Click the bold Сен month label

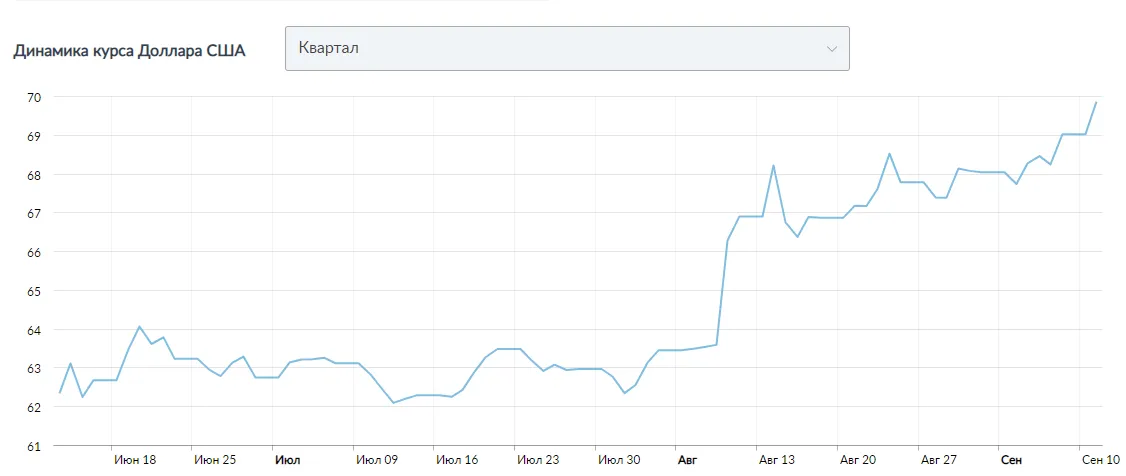[x=1011, y=459]
